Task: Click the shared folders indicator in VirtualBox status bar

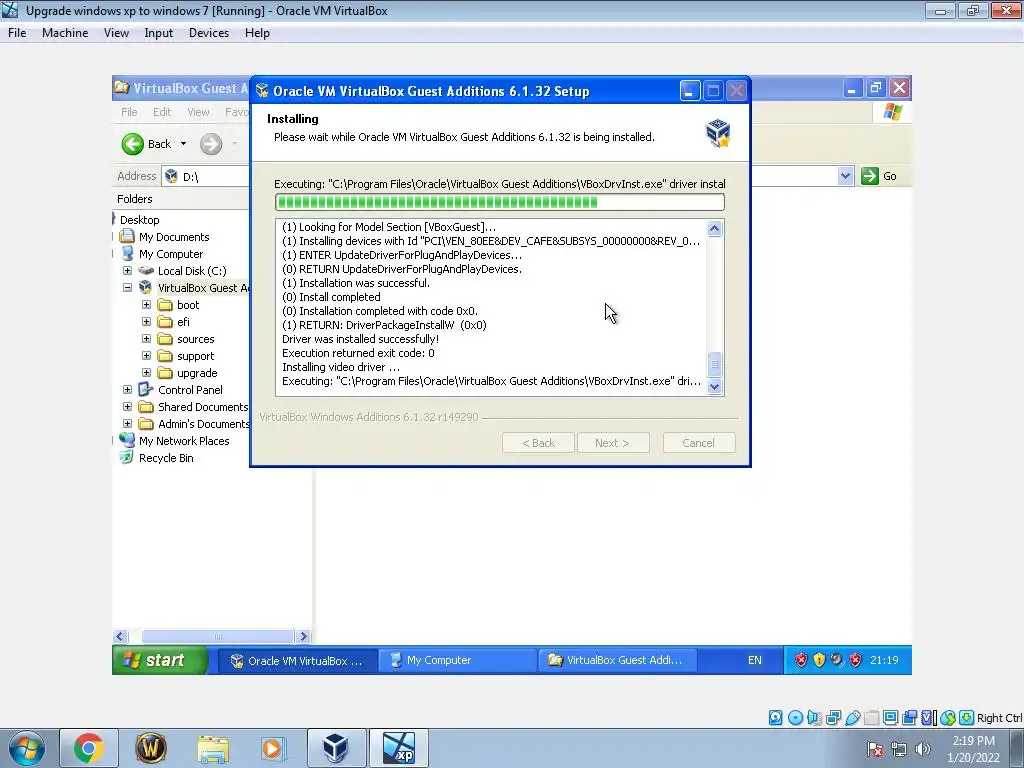Action: (x=871, y=718)
